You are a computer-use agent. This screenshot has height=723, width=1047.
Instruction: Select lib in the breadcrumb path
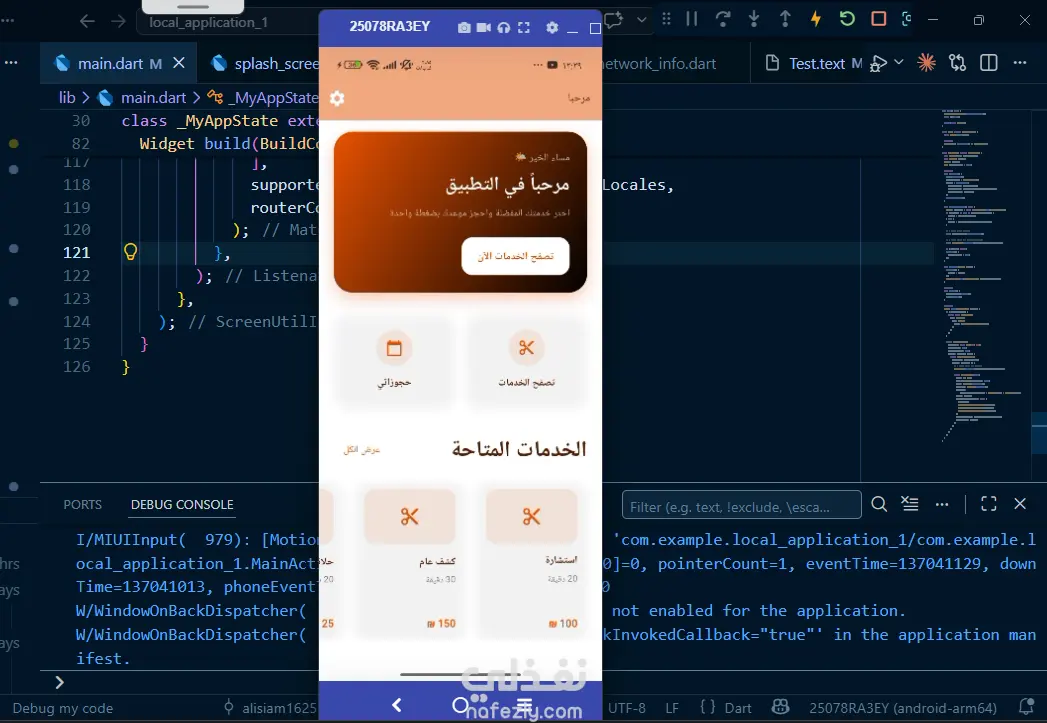pyautogui.click(x=67, y=97)
